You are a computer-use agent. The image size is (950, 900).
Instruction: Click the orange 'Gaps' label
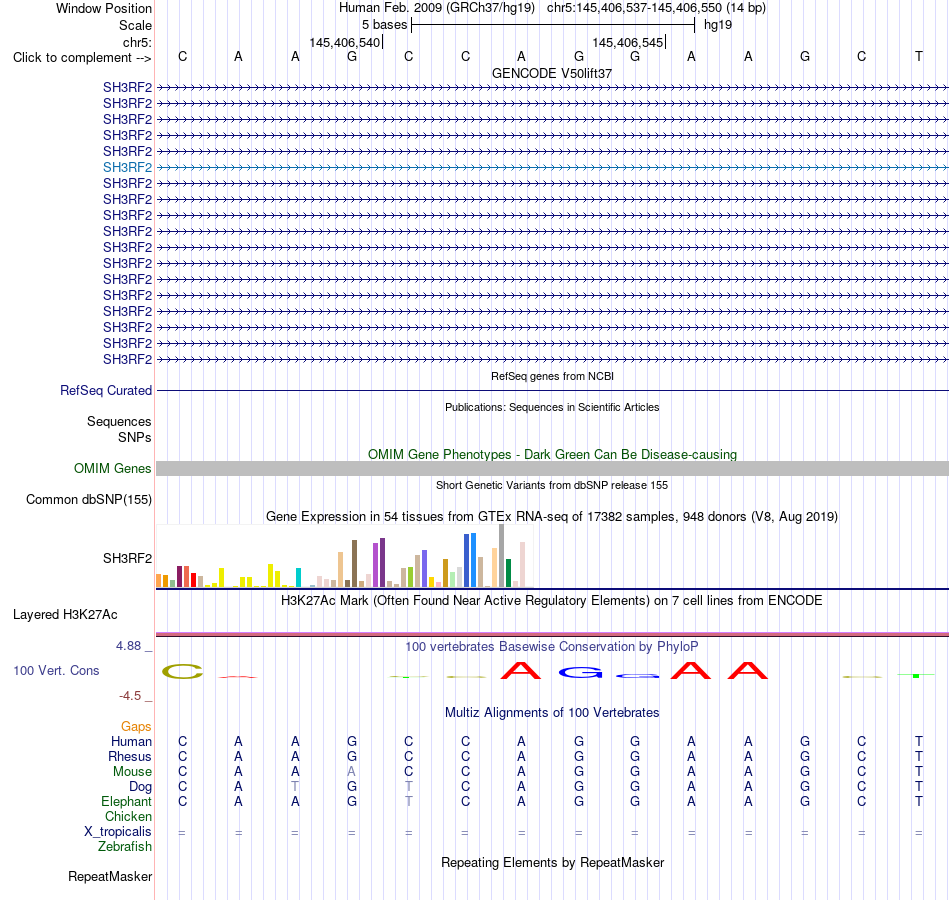136,726
